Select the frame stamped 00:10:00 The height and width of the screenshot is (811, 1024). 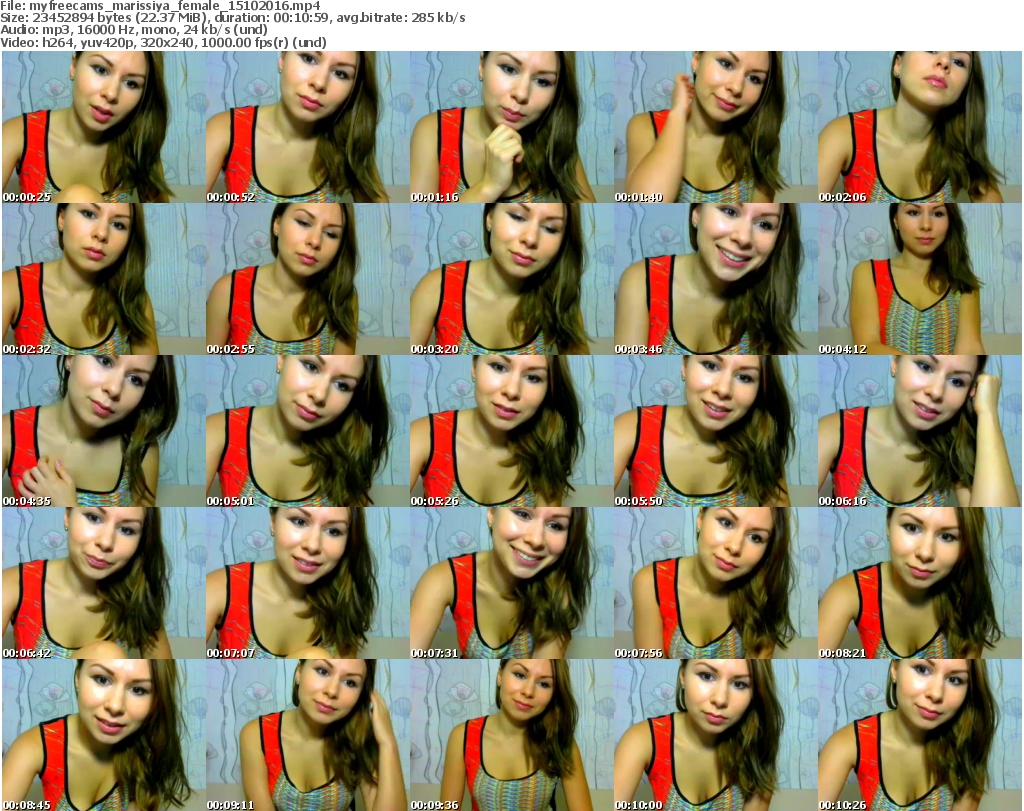(716, 735)
